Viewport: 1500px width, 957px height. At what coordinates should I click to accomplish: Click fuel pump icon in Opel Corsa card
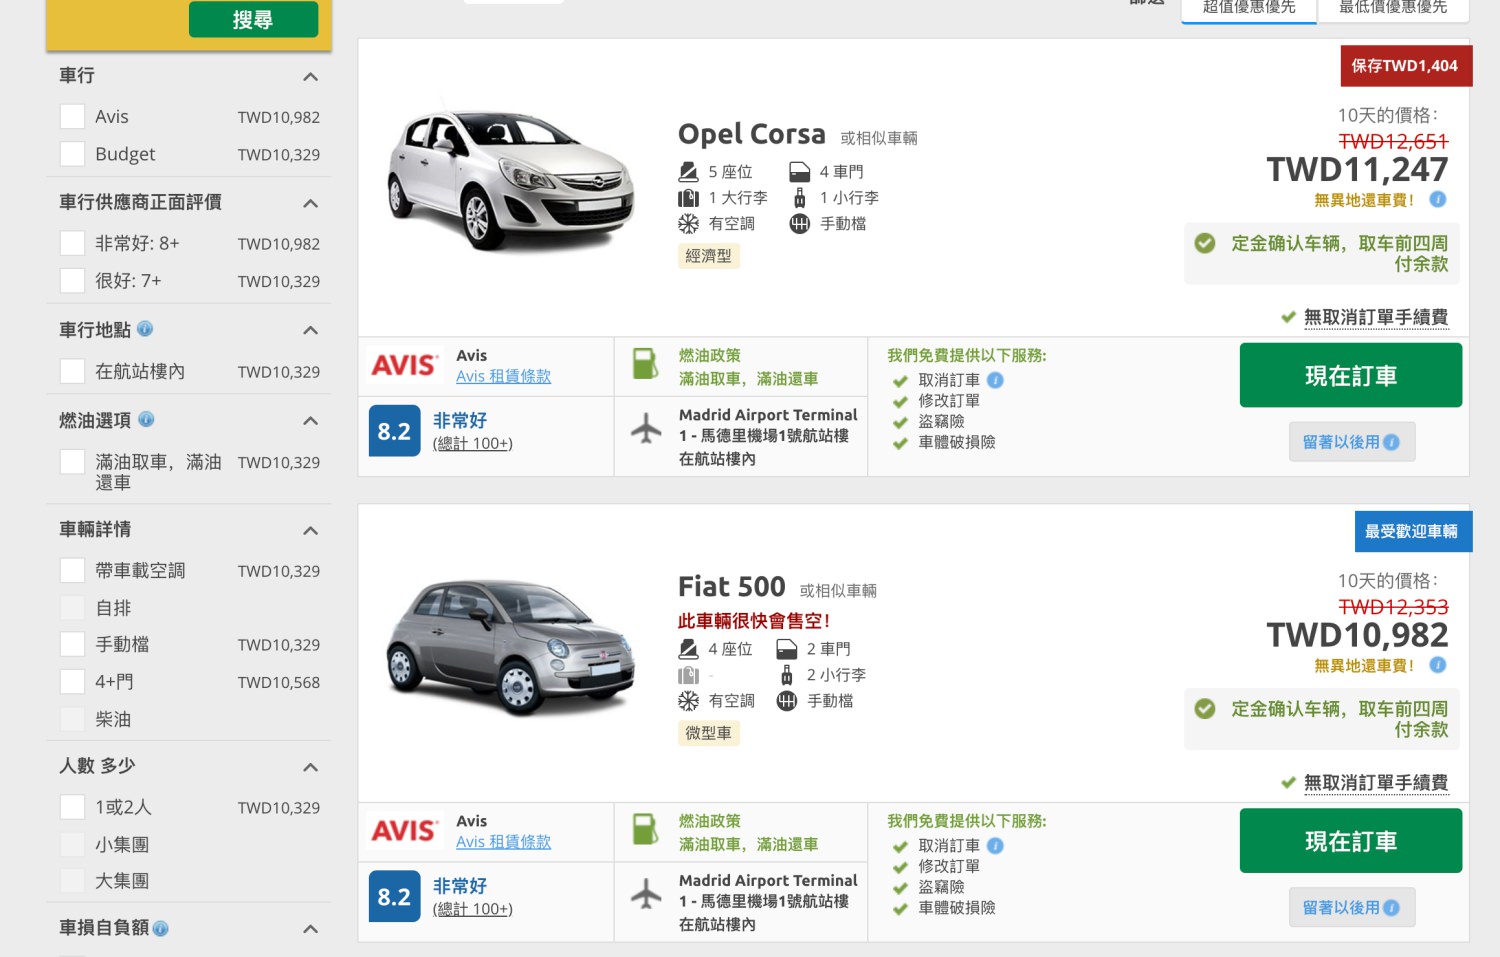point(646,363)
